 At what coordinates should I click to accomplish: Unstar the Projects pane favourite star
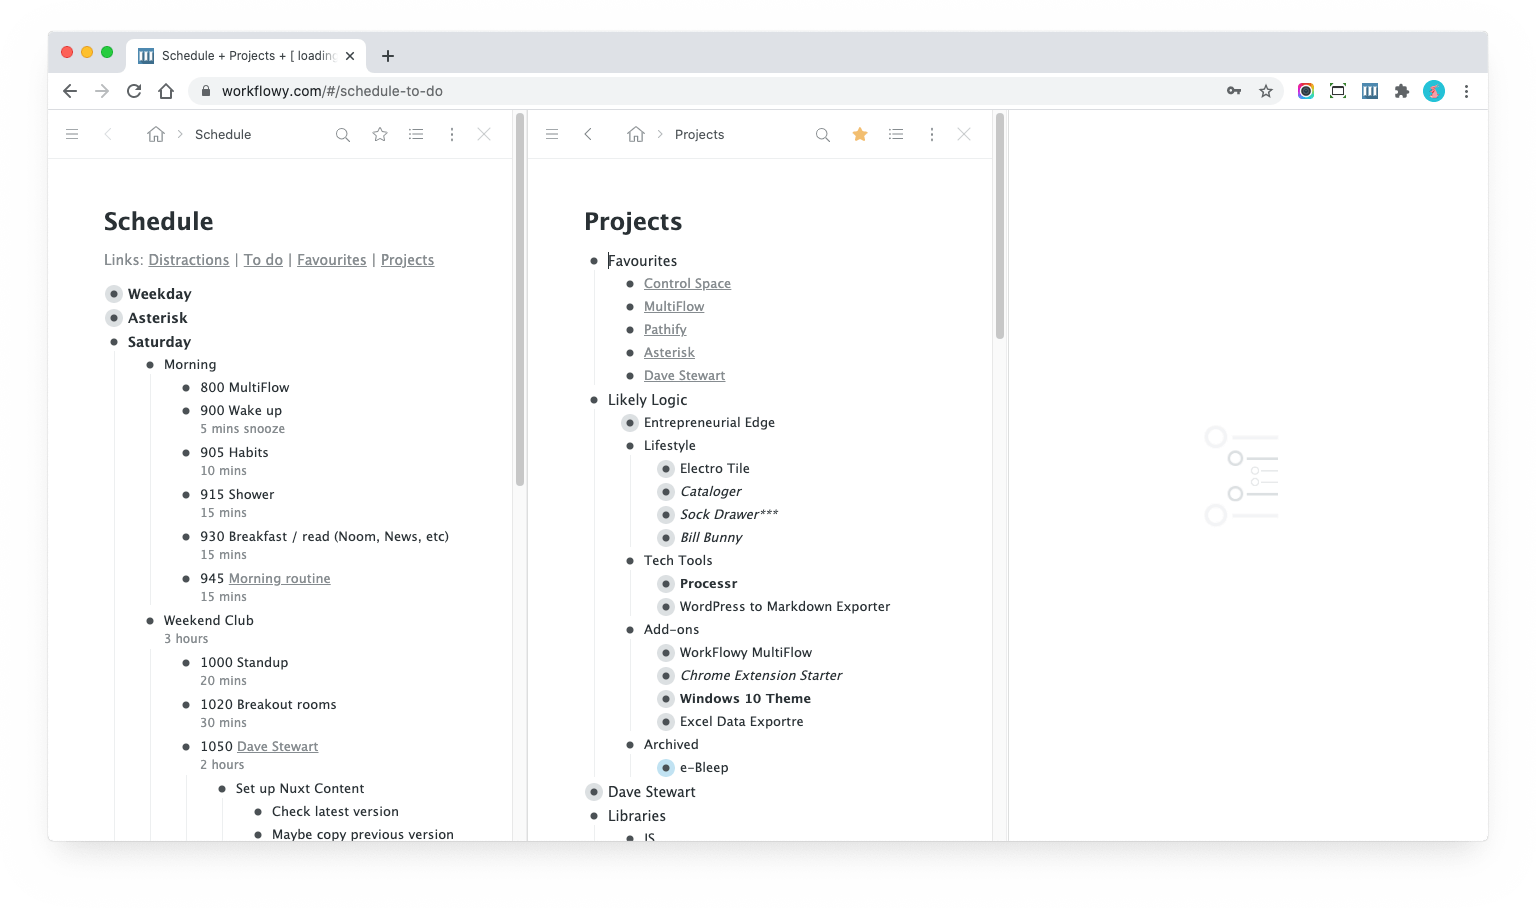pos(860,135)
